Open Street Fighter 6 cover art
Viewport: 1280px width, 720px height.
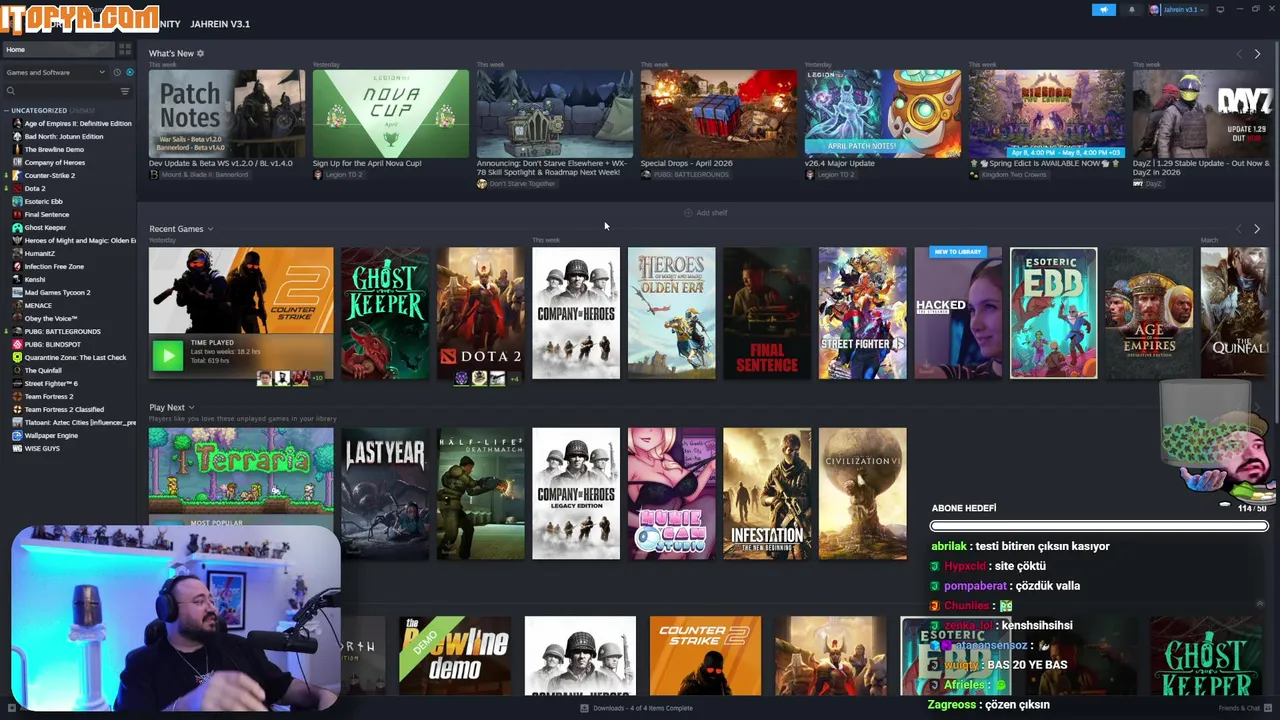pos(863,313)
